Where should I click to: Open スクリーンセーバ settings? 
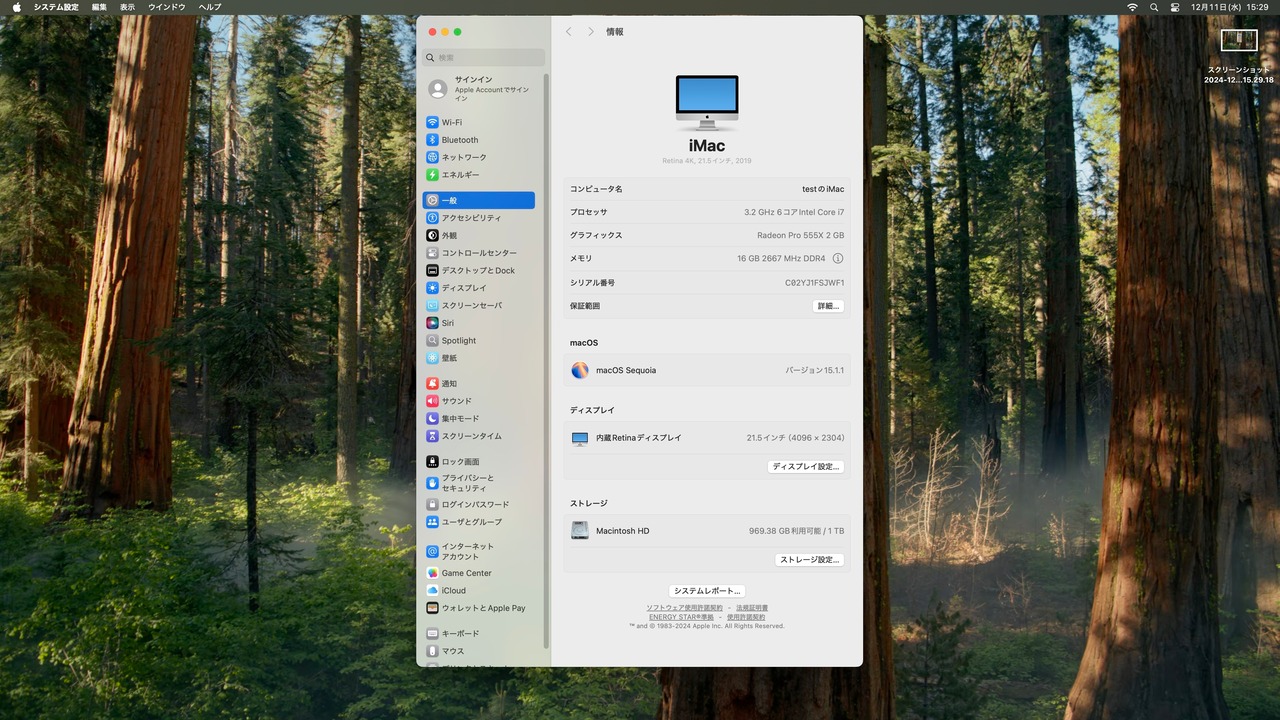479,305
